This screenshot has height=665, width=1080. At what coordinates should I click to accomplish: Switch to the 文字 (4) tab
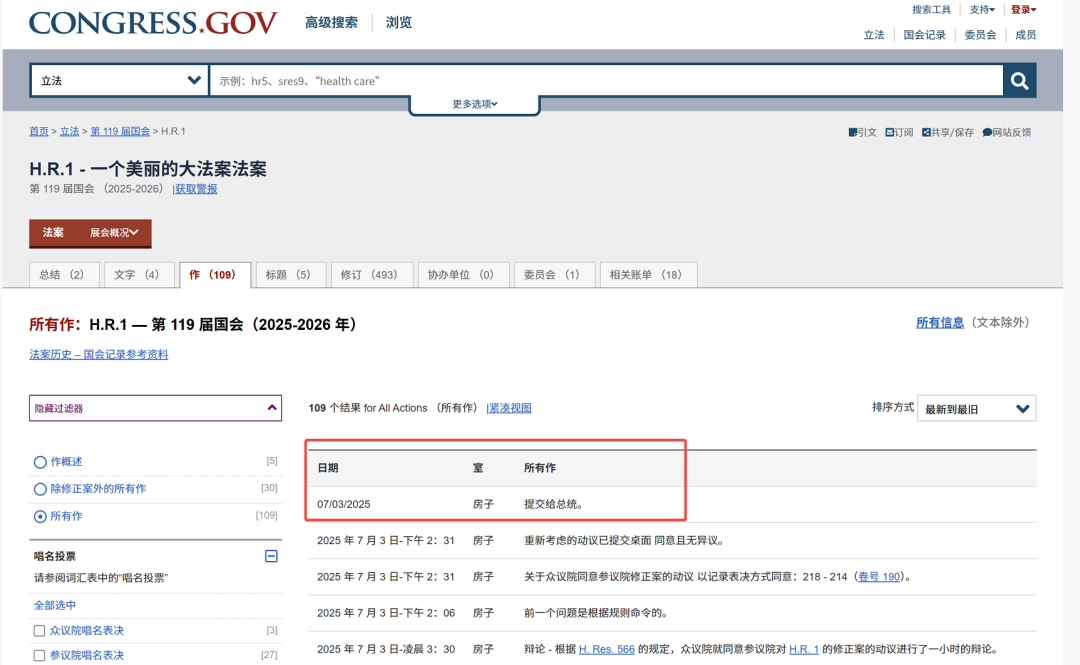click(x=139, y=275)
